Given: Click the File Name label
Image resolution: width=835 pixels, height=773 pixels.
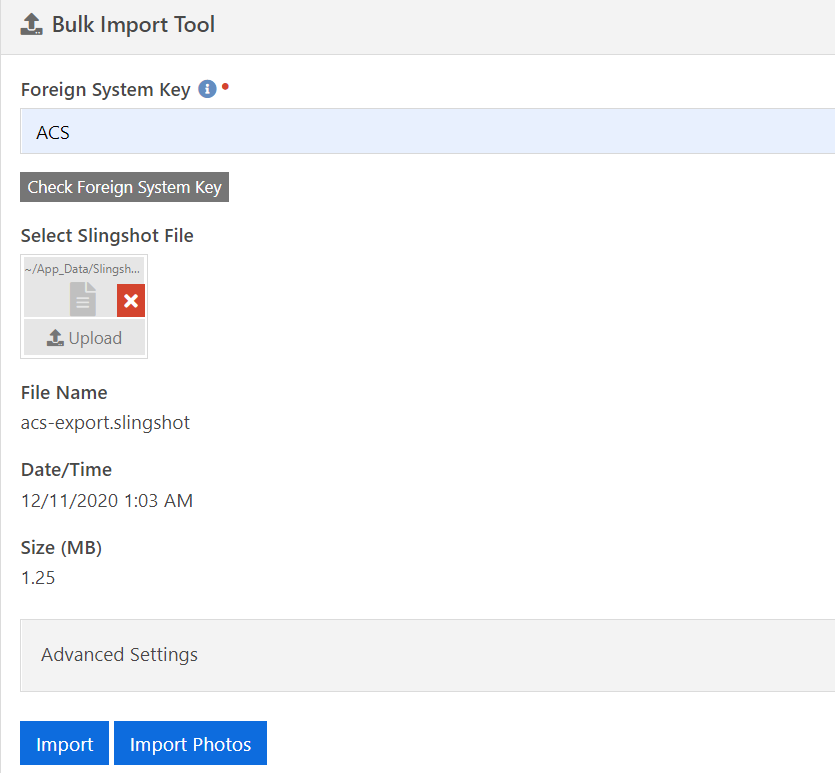Looking at the screenshot, I should click(64, 392).
